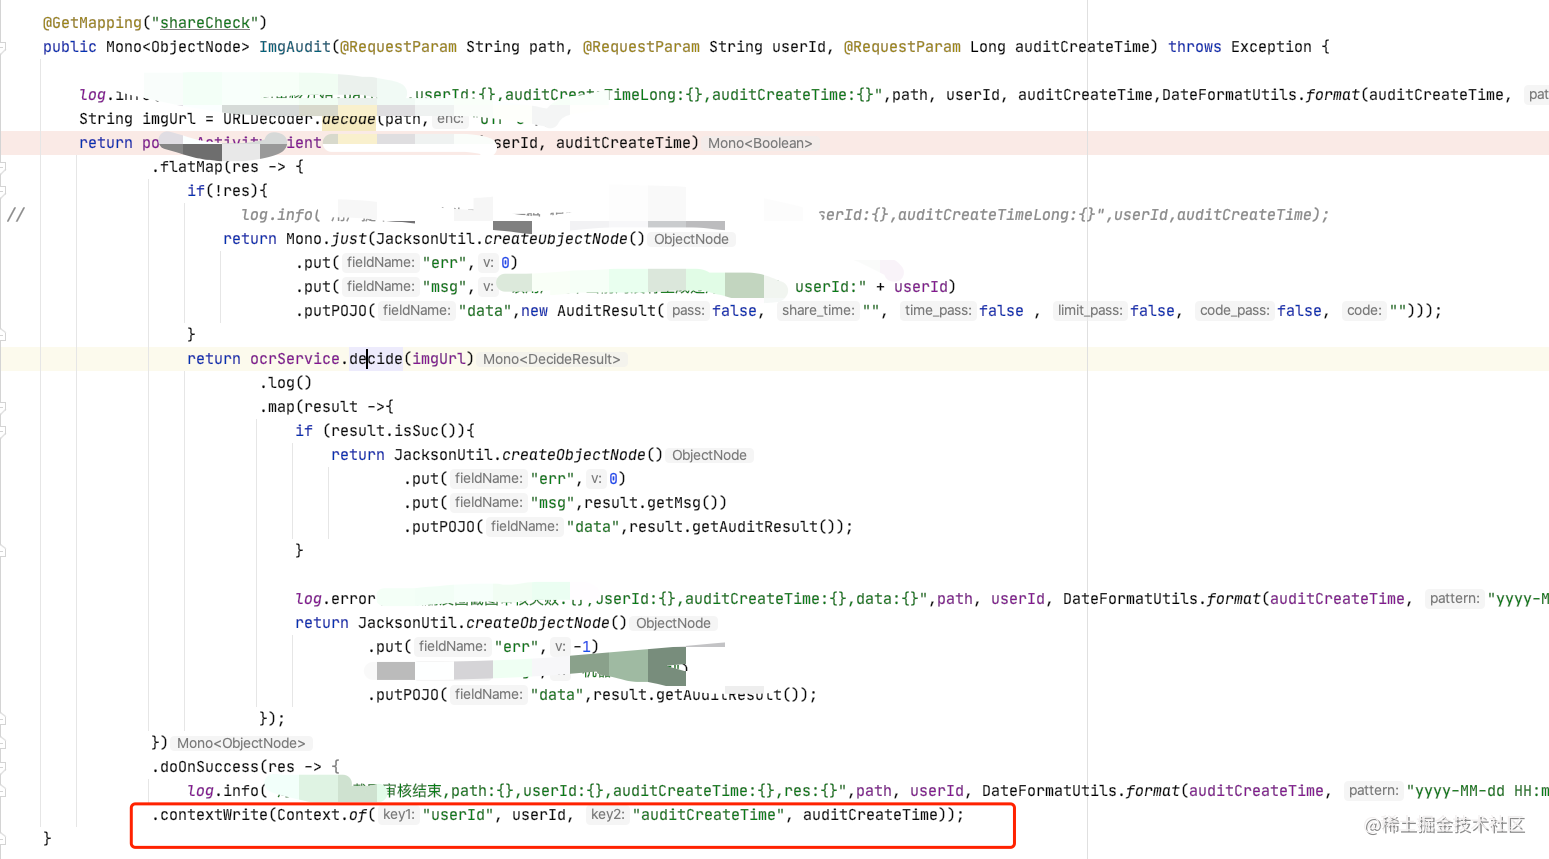Collapse the .map(result -> lambda fold marker
The width and height of the screenshot is (1549, 859).
tap(3, 407)
